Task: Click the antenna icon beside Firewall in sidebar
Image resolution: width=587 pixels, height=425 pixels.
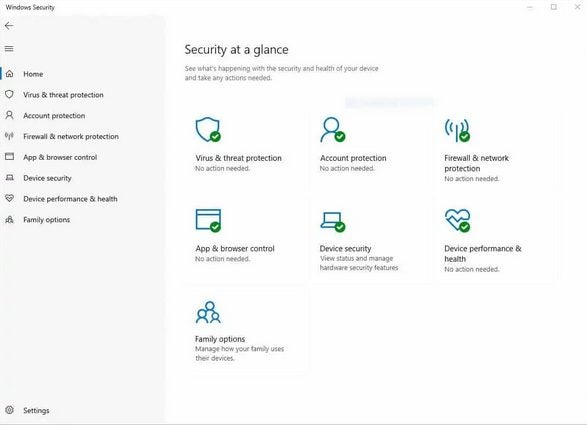Action: 9,136
